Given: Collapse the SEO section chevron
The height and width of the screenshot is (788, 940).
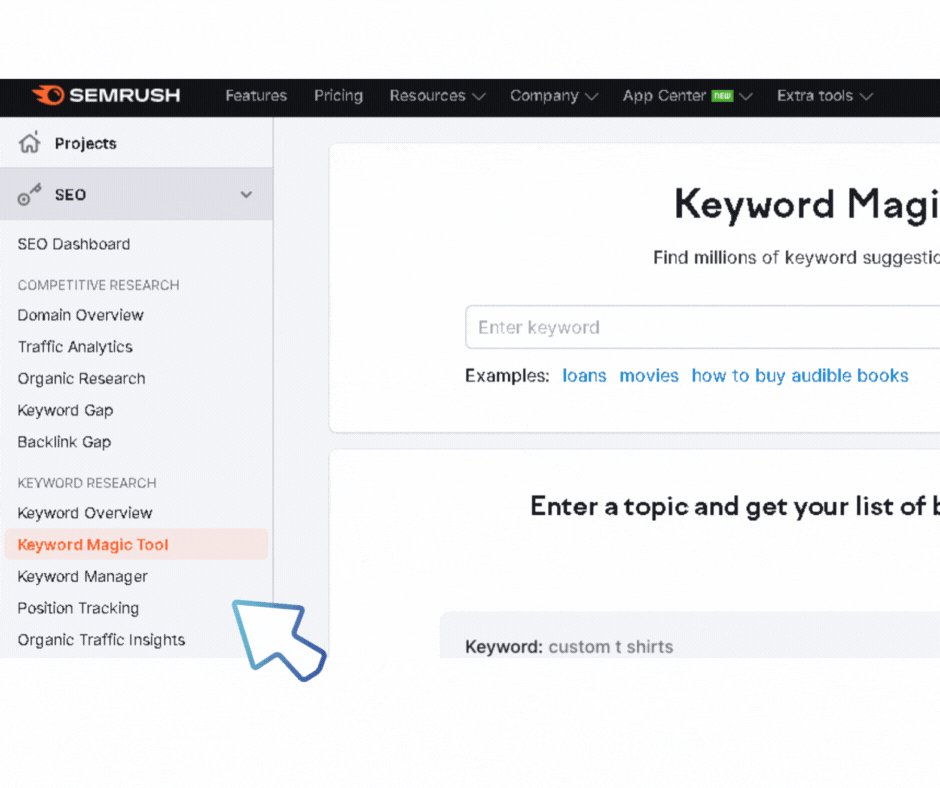Looking at the screenshot, I should click(246, 194).
